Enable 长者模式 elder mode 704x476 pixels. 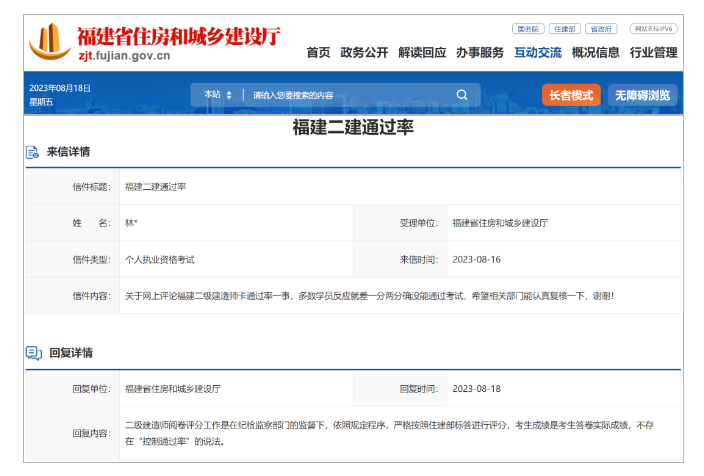click(571, 95)
